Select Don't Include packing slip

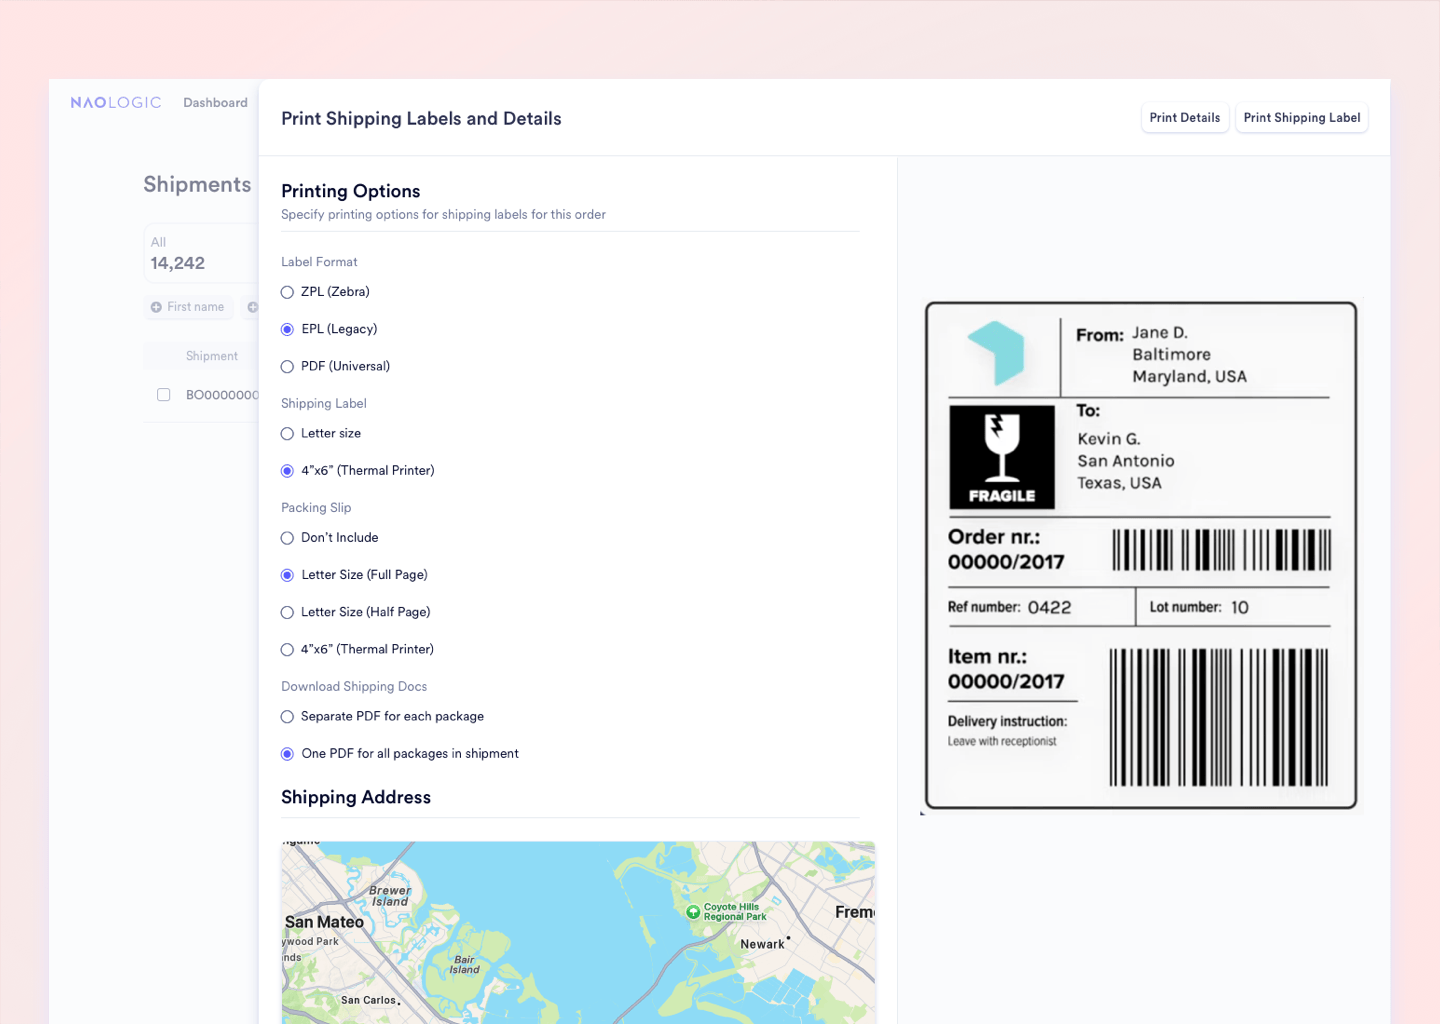[x=287, y=538]
